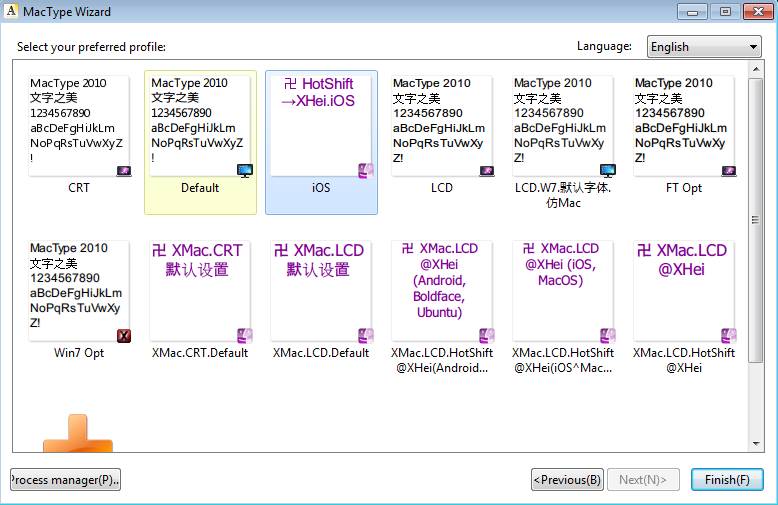Click purple icon on @XHei(Android...) preview
This screenshot has height=505, width=778.
point(487,336)
